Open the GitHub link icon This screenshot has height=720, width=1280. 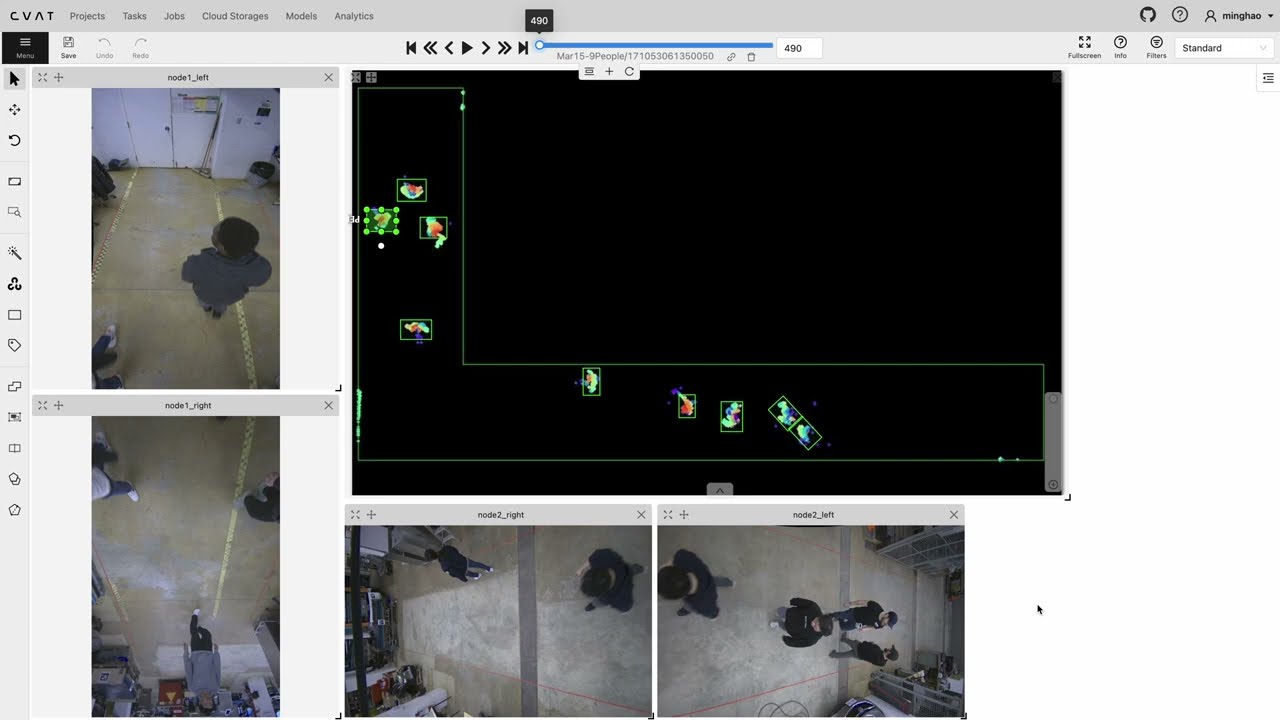click(1148, 15)
